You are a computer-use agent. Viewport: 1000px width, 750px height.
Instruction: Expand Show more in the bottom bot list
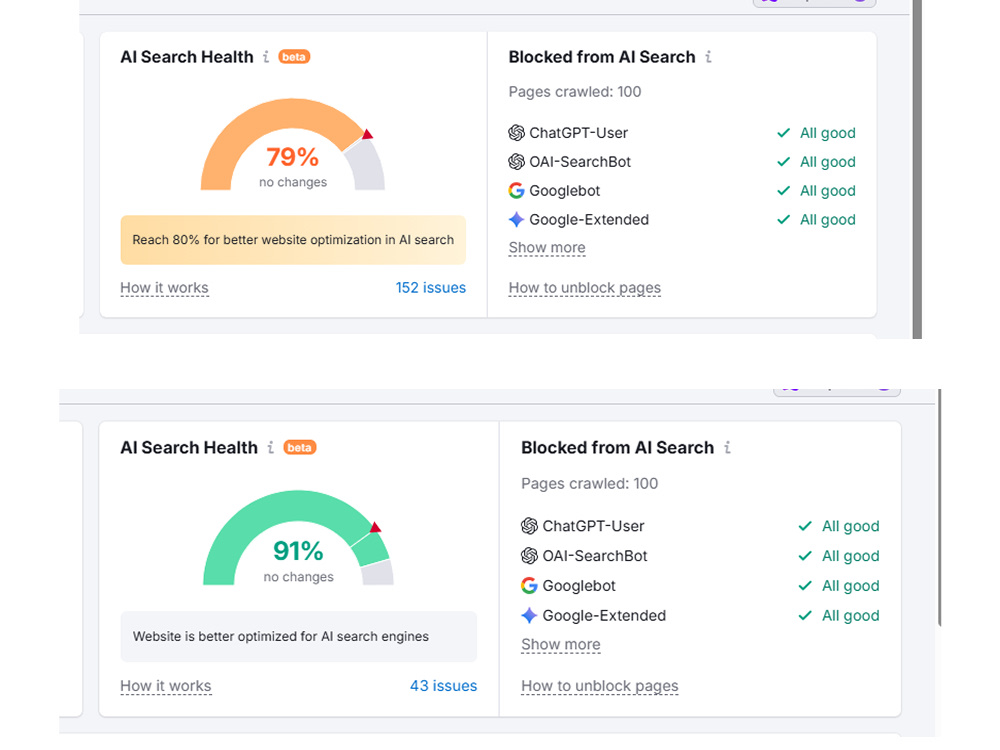[561, 644]
